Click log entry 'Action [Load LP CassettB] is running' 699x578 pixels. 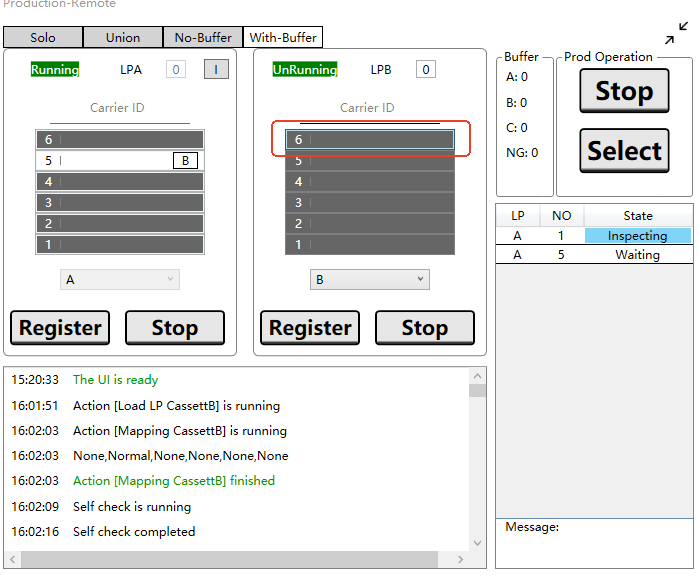[177, 406]
